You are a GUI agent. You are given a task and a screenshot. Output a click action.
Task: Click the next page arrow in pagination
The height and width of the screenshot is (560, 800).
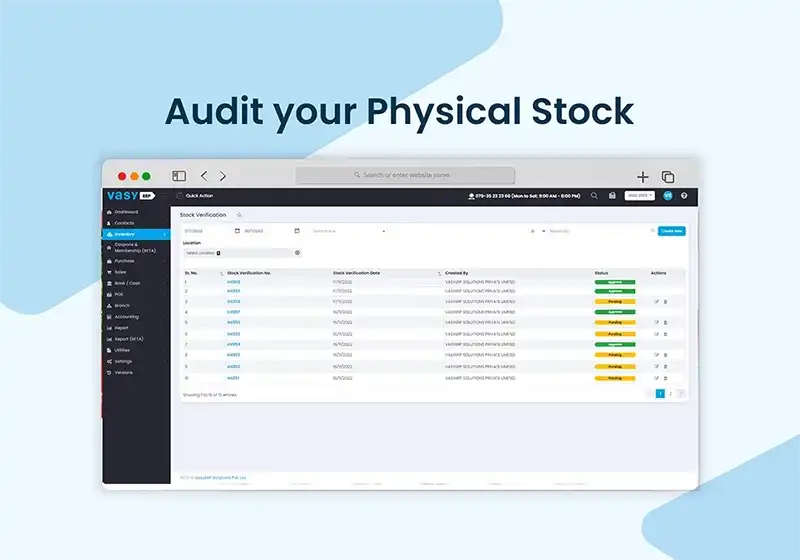click(x=681, y=394)
